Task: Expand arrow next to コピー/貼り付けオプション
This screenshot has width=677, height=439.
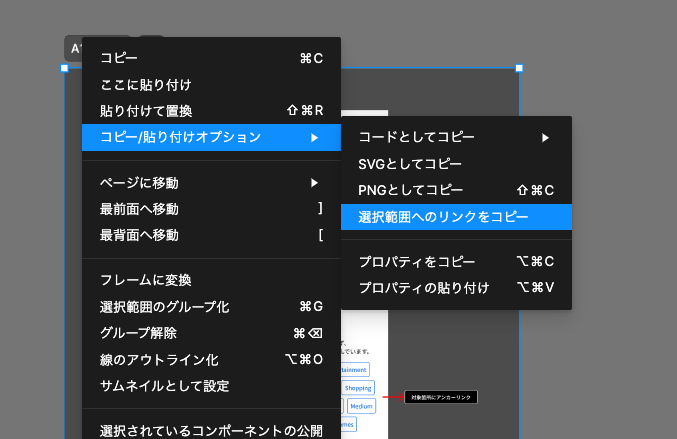Action: [x=314, y=138]
